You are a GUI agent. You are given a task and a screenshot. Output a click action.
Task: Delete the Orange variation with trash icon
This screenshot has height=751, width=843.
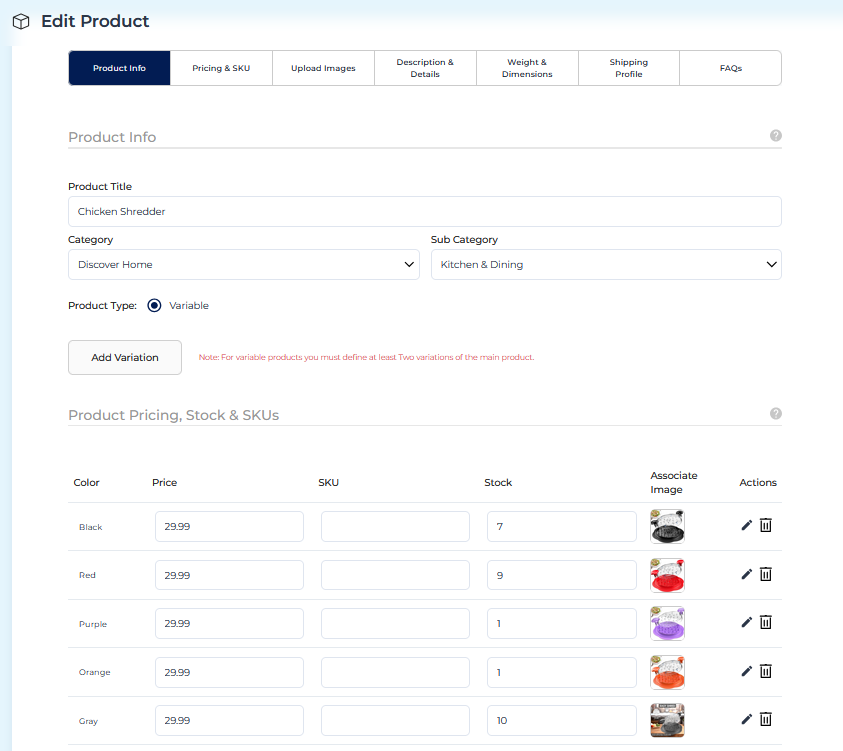[x=766, y=671]
